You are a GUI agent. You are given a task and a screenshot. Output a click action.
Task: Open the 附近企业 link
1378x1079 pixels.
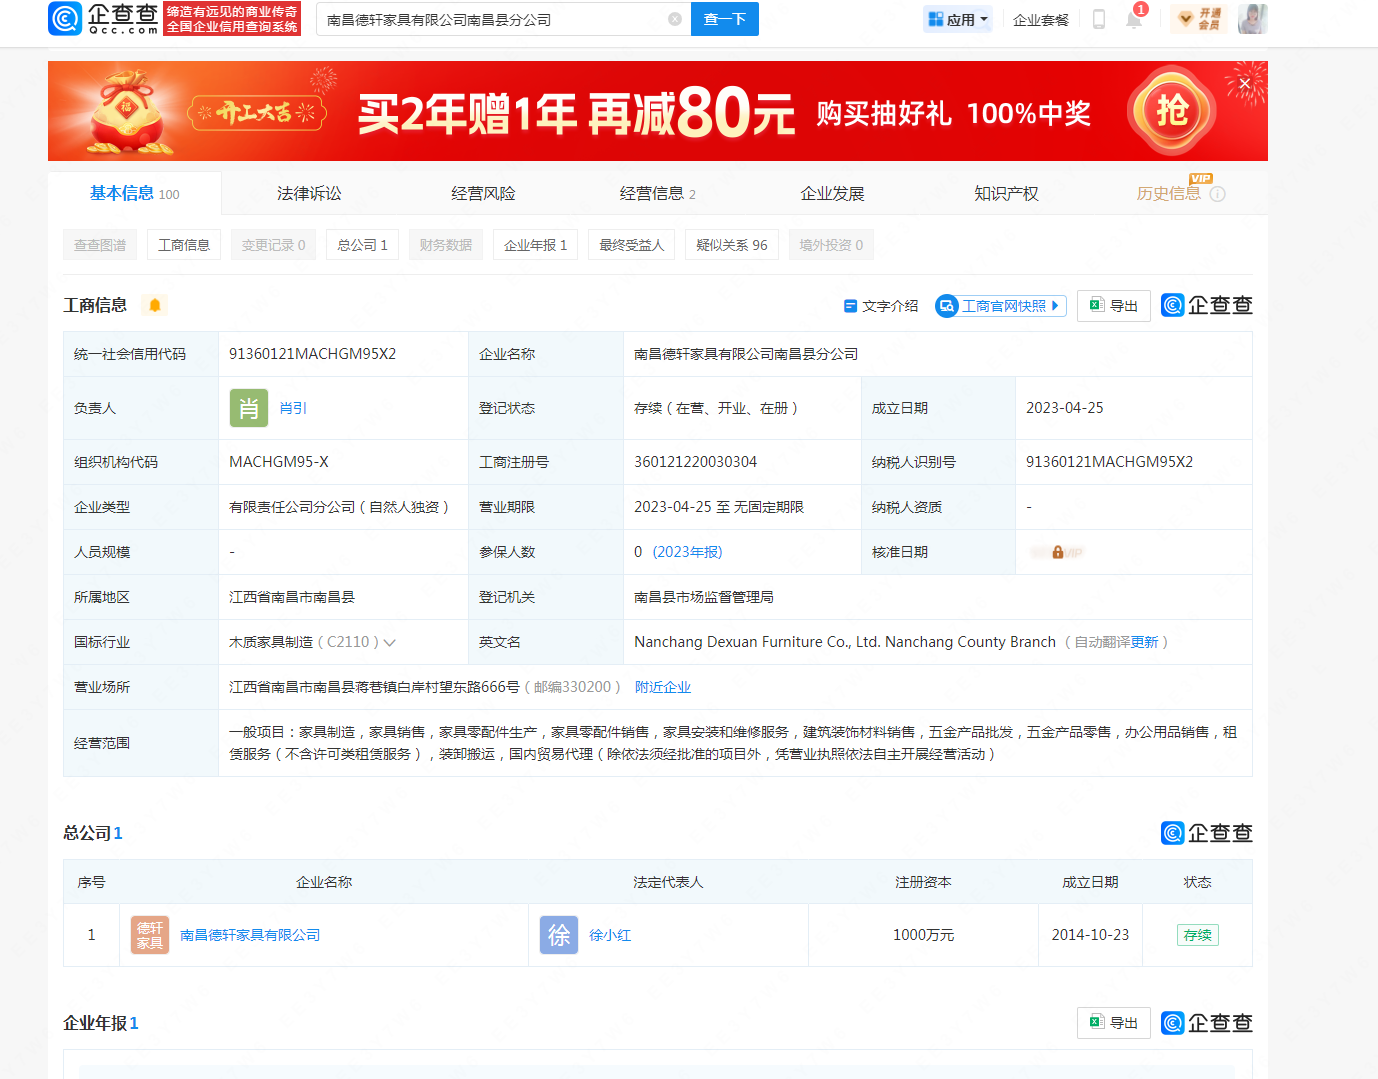pos(663,687)
